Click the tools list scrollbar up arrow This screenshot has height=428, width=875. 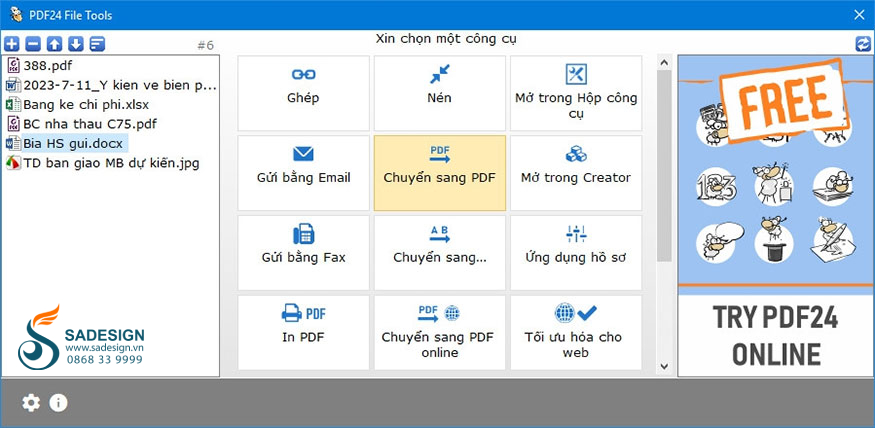[664, 61]
